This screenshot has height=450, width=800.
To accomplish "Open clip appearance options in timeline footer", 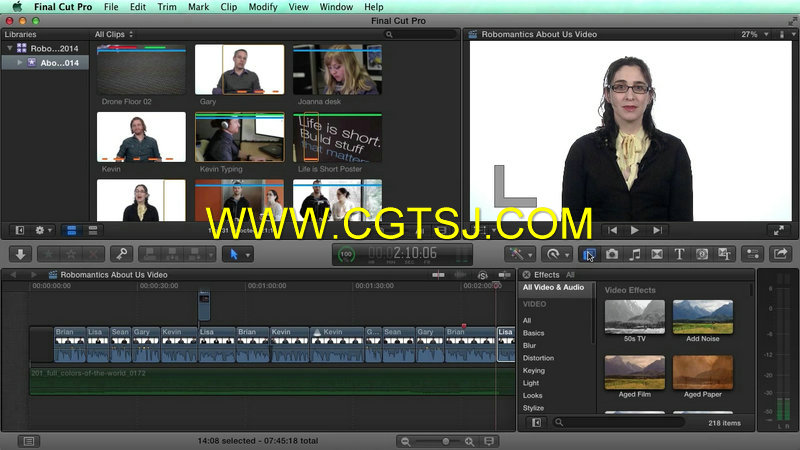I will pos(489,441).
